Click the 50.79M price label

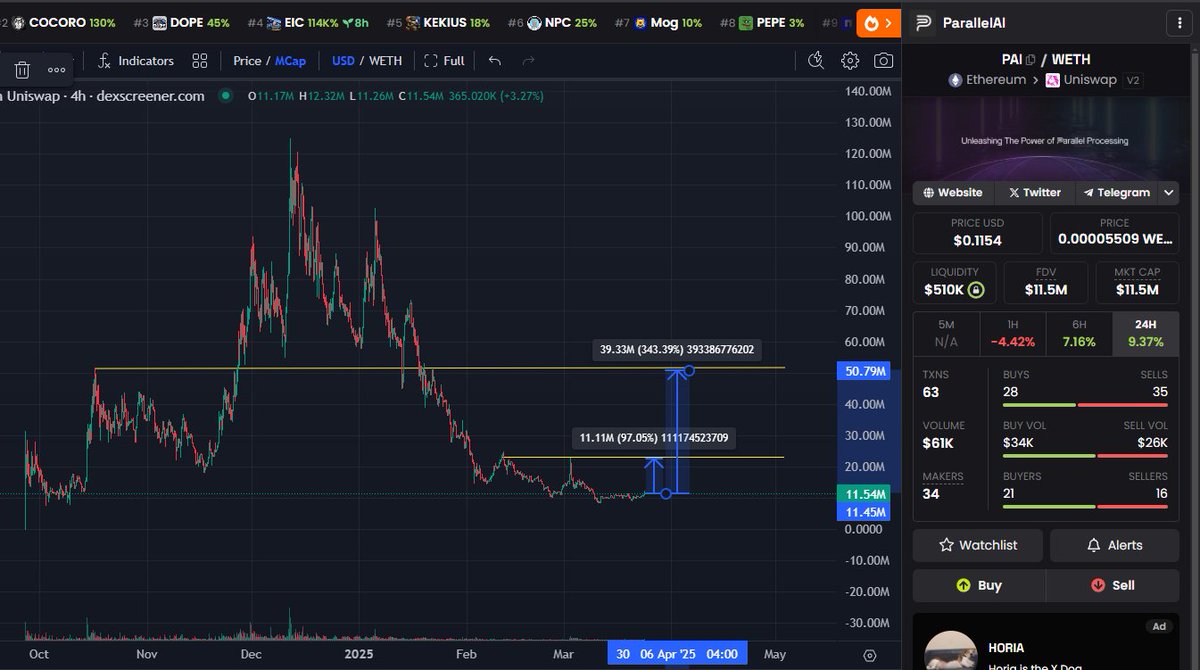(x=866, y=372)
